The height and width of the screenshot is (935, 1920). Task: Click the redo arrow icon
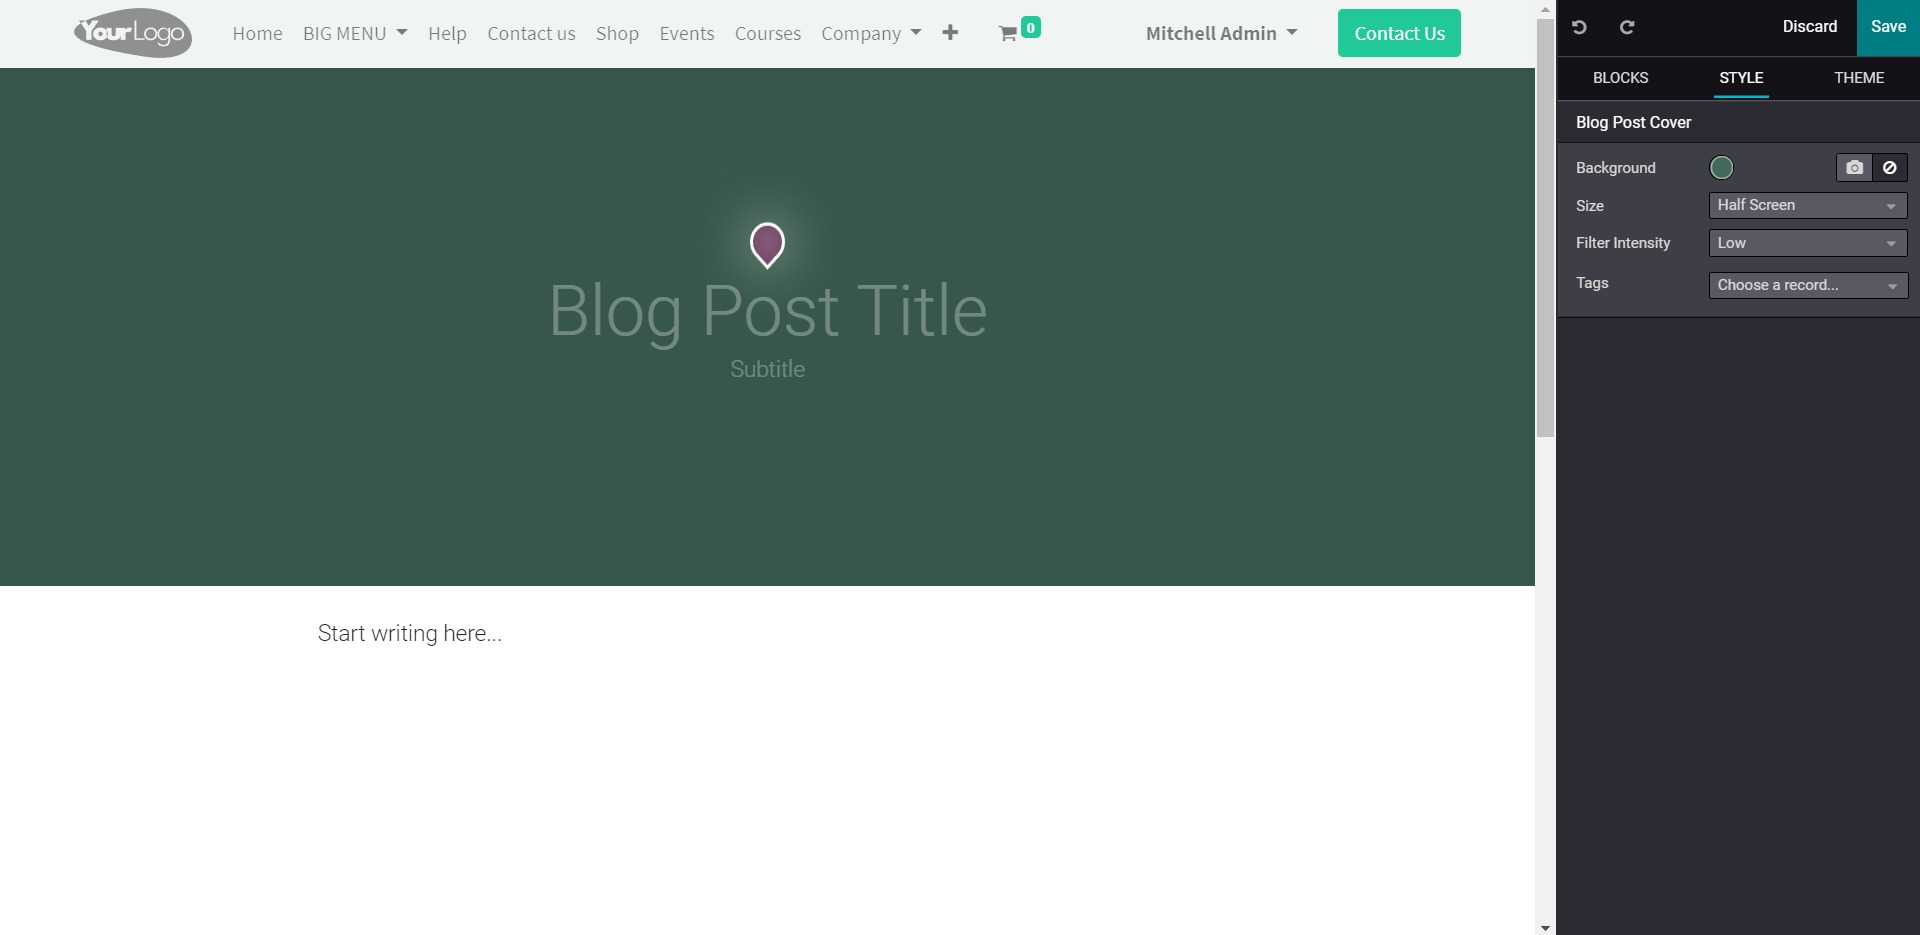coord(1627,27)
